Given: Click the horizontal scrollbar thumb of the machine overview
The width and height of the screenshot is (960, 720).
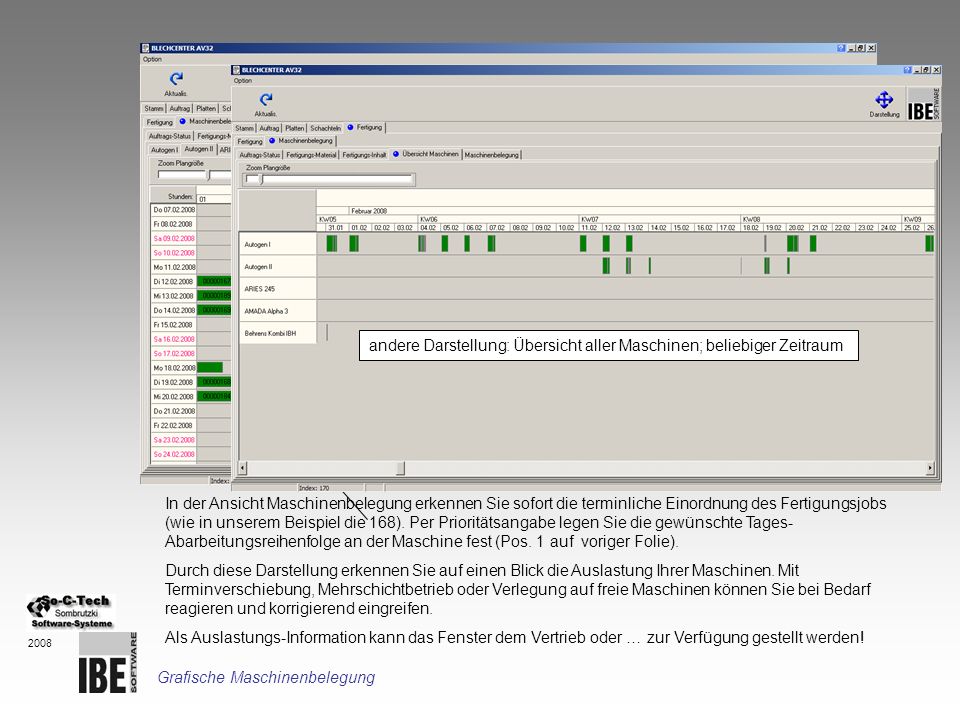Looking at the screenshot, I should point(400,468).
